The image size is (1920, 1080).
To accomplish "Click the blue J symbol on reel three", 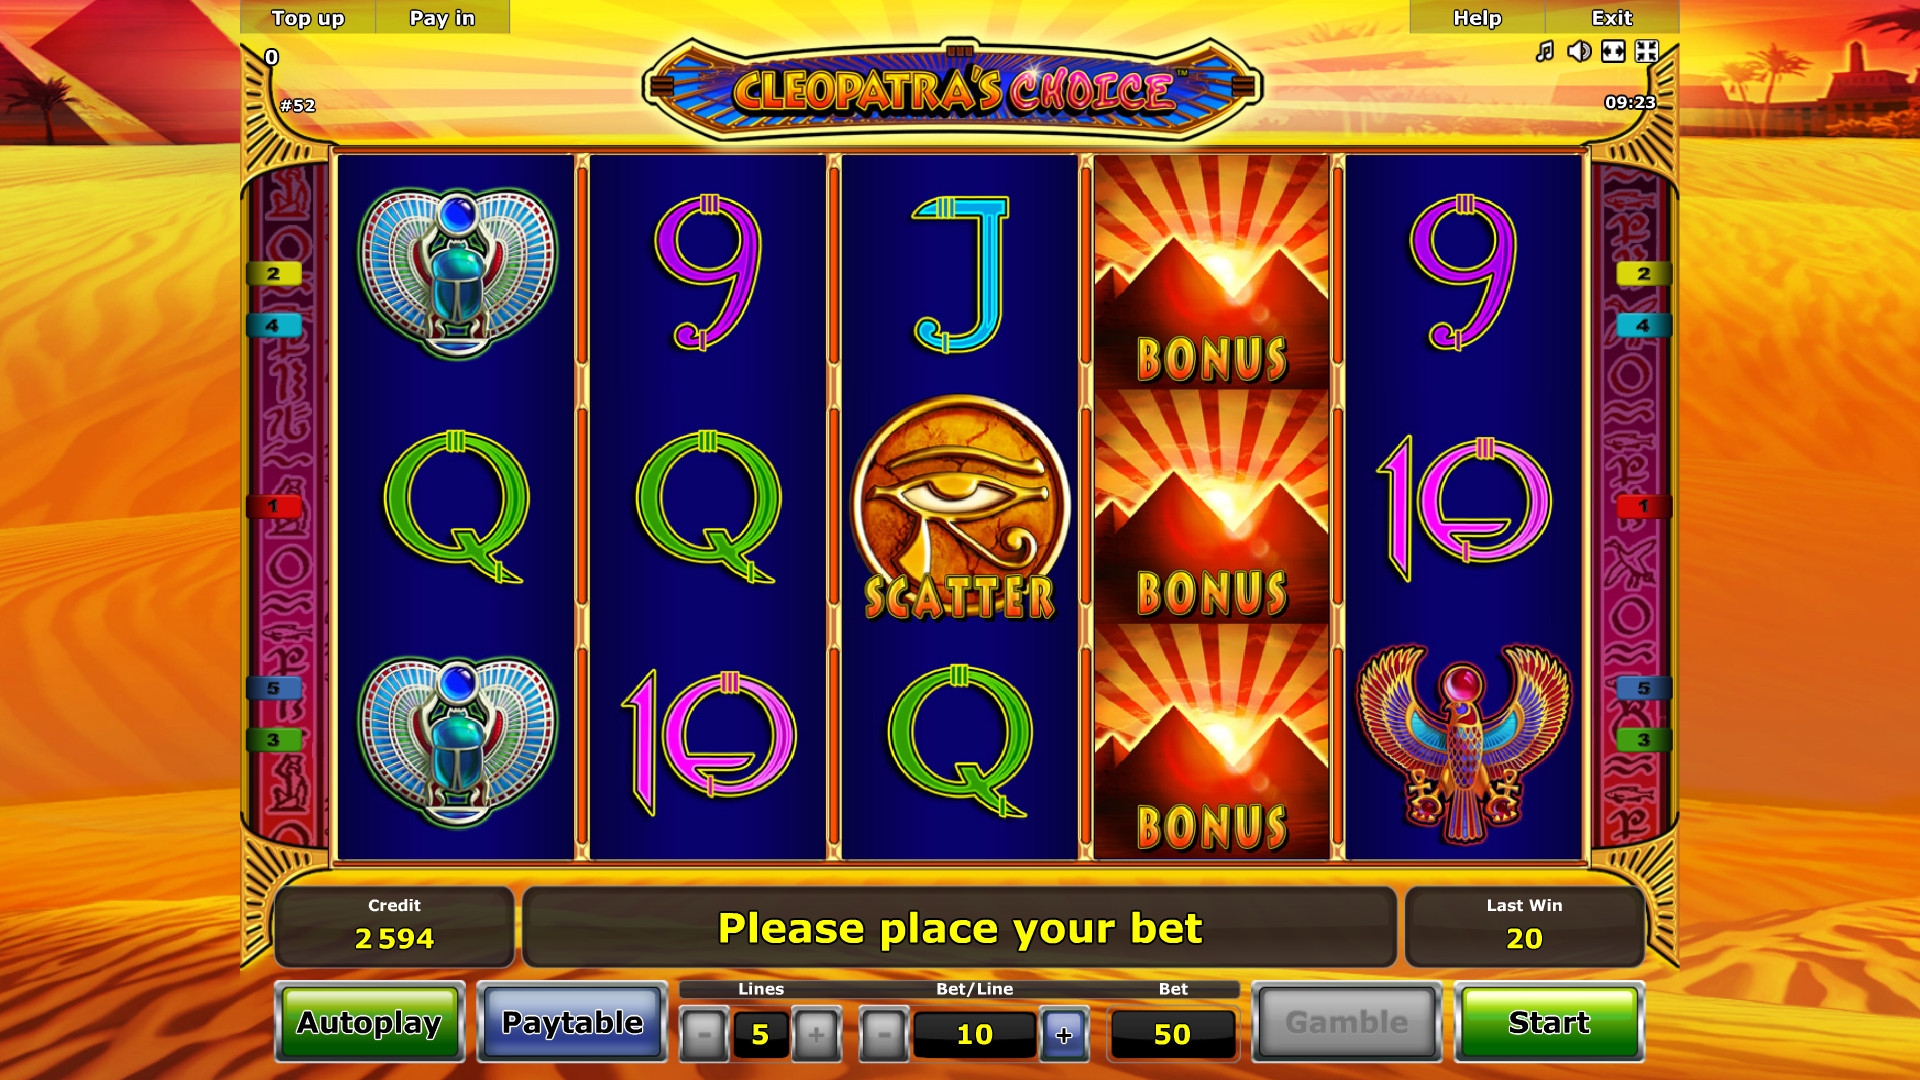I will coord(961,274).
